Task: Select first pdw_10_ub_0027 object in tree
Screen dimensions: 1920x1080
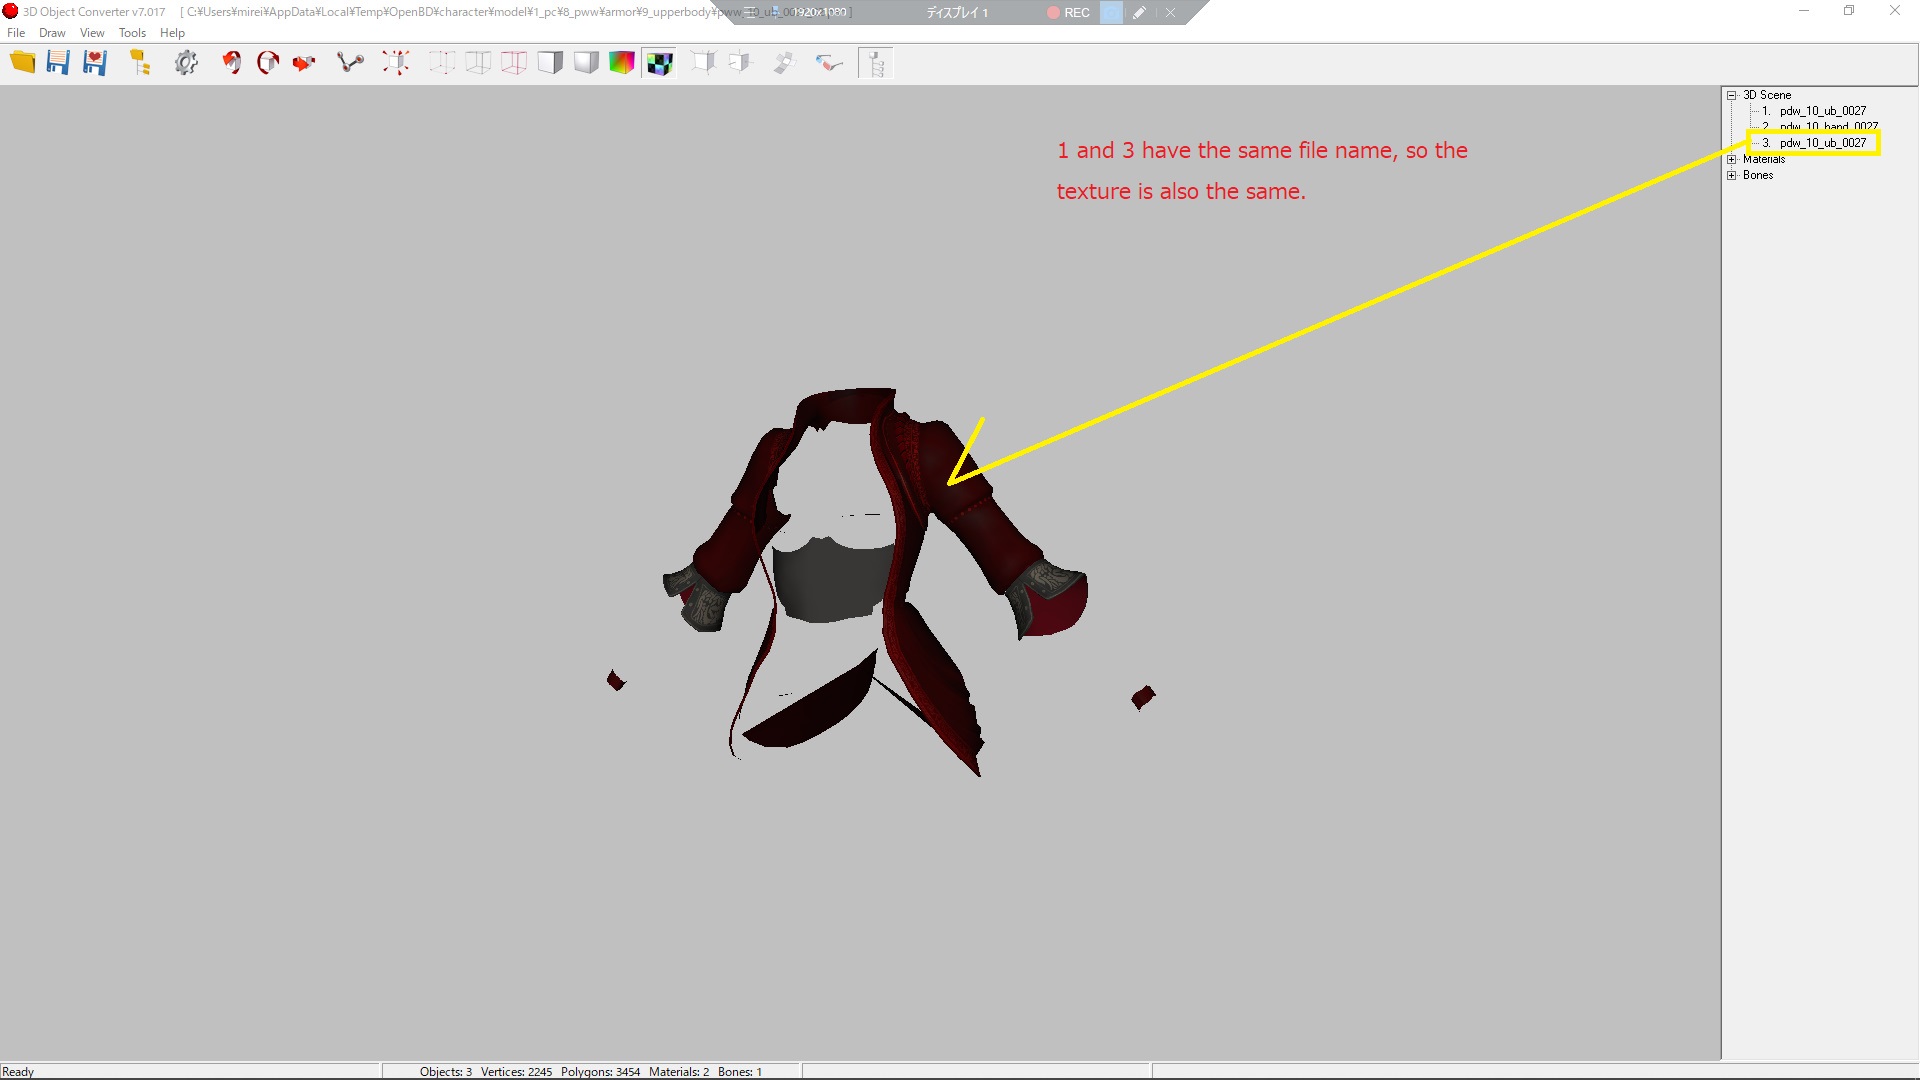Action: click(x=1822, y=111)
